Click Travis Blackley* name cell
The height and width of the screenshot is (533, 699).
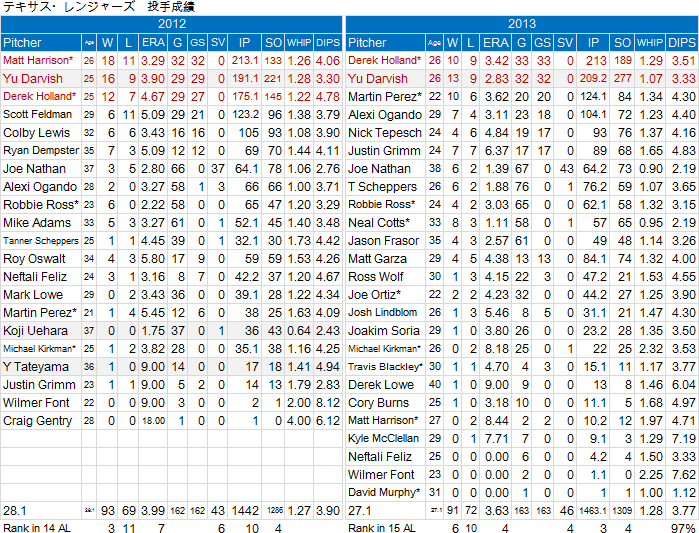point(385,367)
